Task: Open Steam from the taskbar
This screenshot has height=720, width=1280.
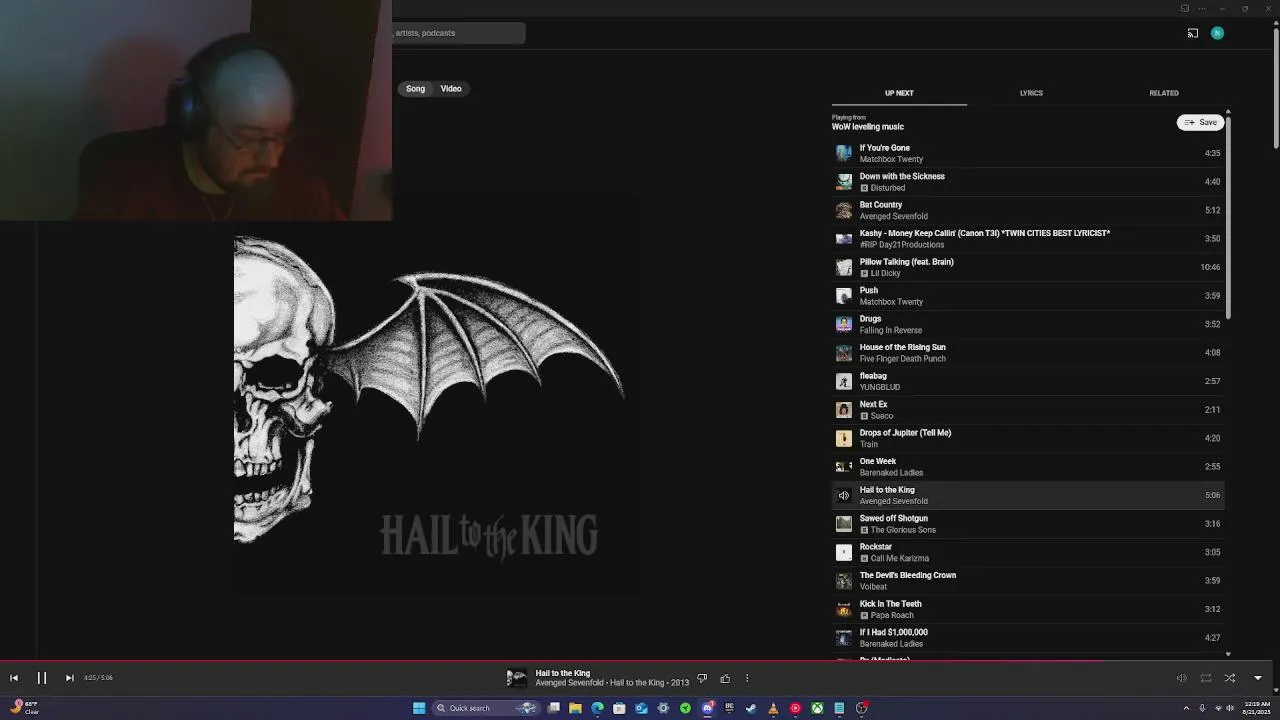Action: [x=751, y=708]
